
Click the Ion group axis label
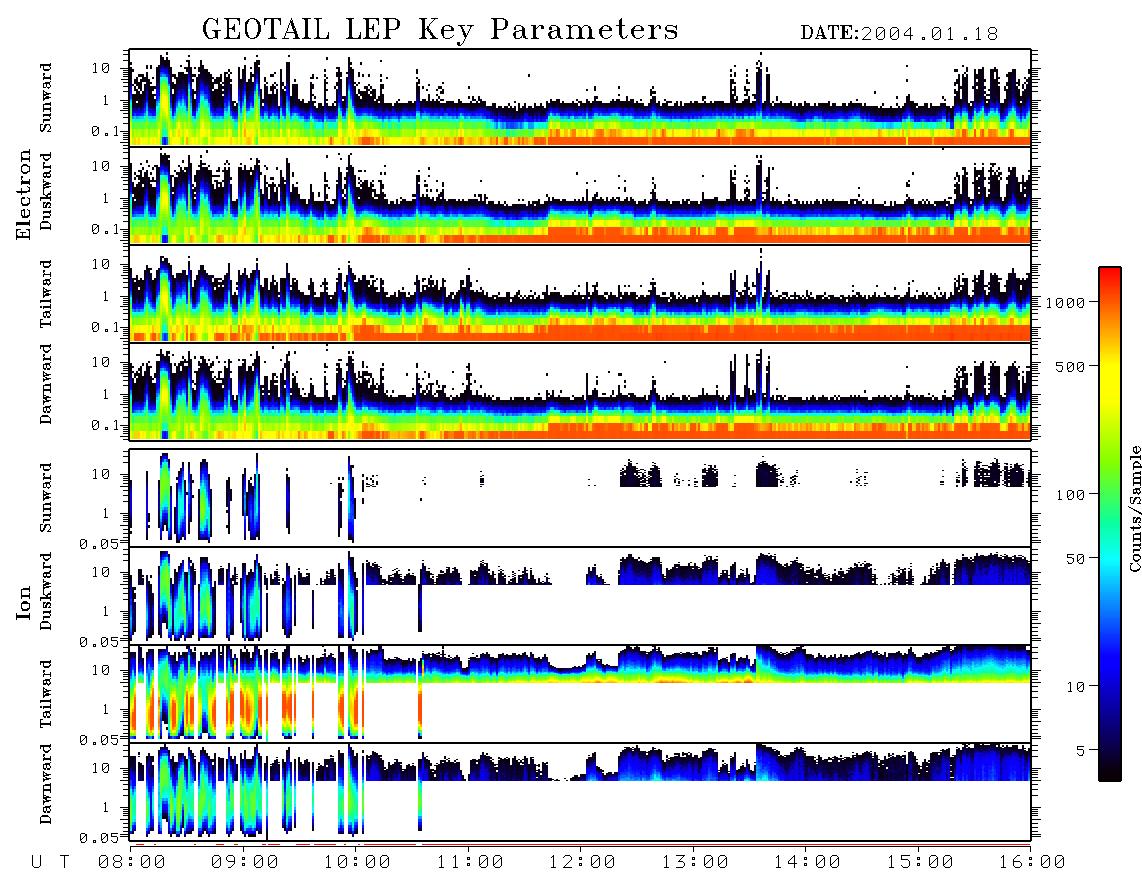click(x=24, y=602)
